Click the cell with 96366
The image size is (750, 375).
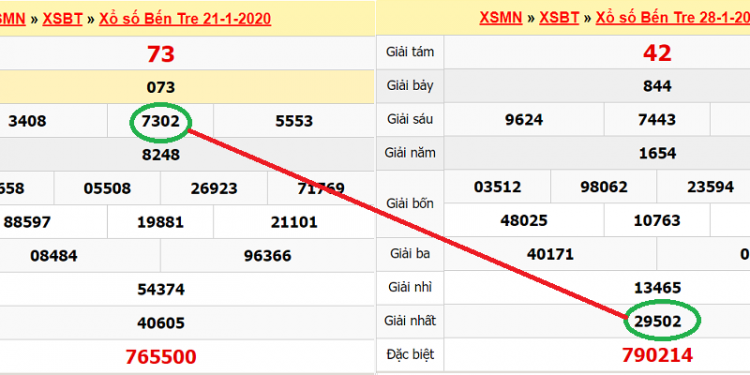coord(267,256)
